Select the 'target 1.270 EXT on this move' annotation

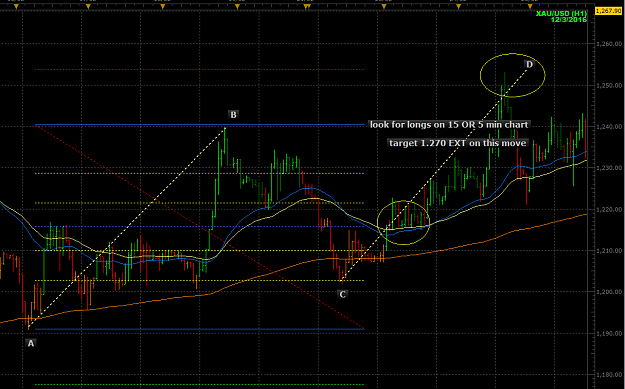pos(458,143)
